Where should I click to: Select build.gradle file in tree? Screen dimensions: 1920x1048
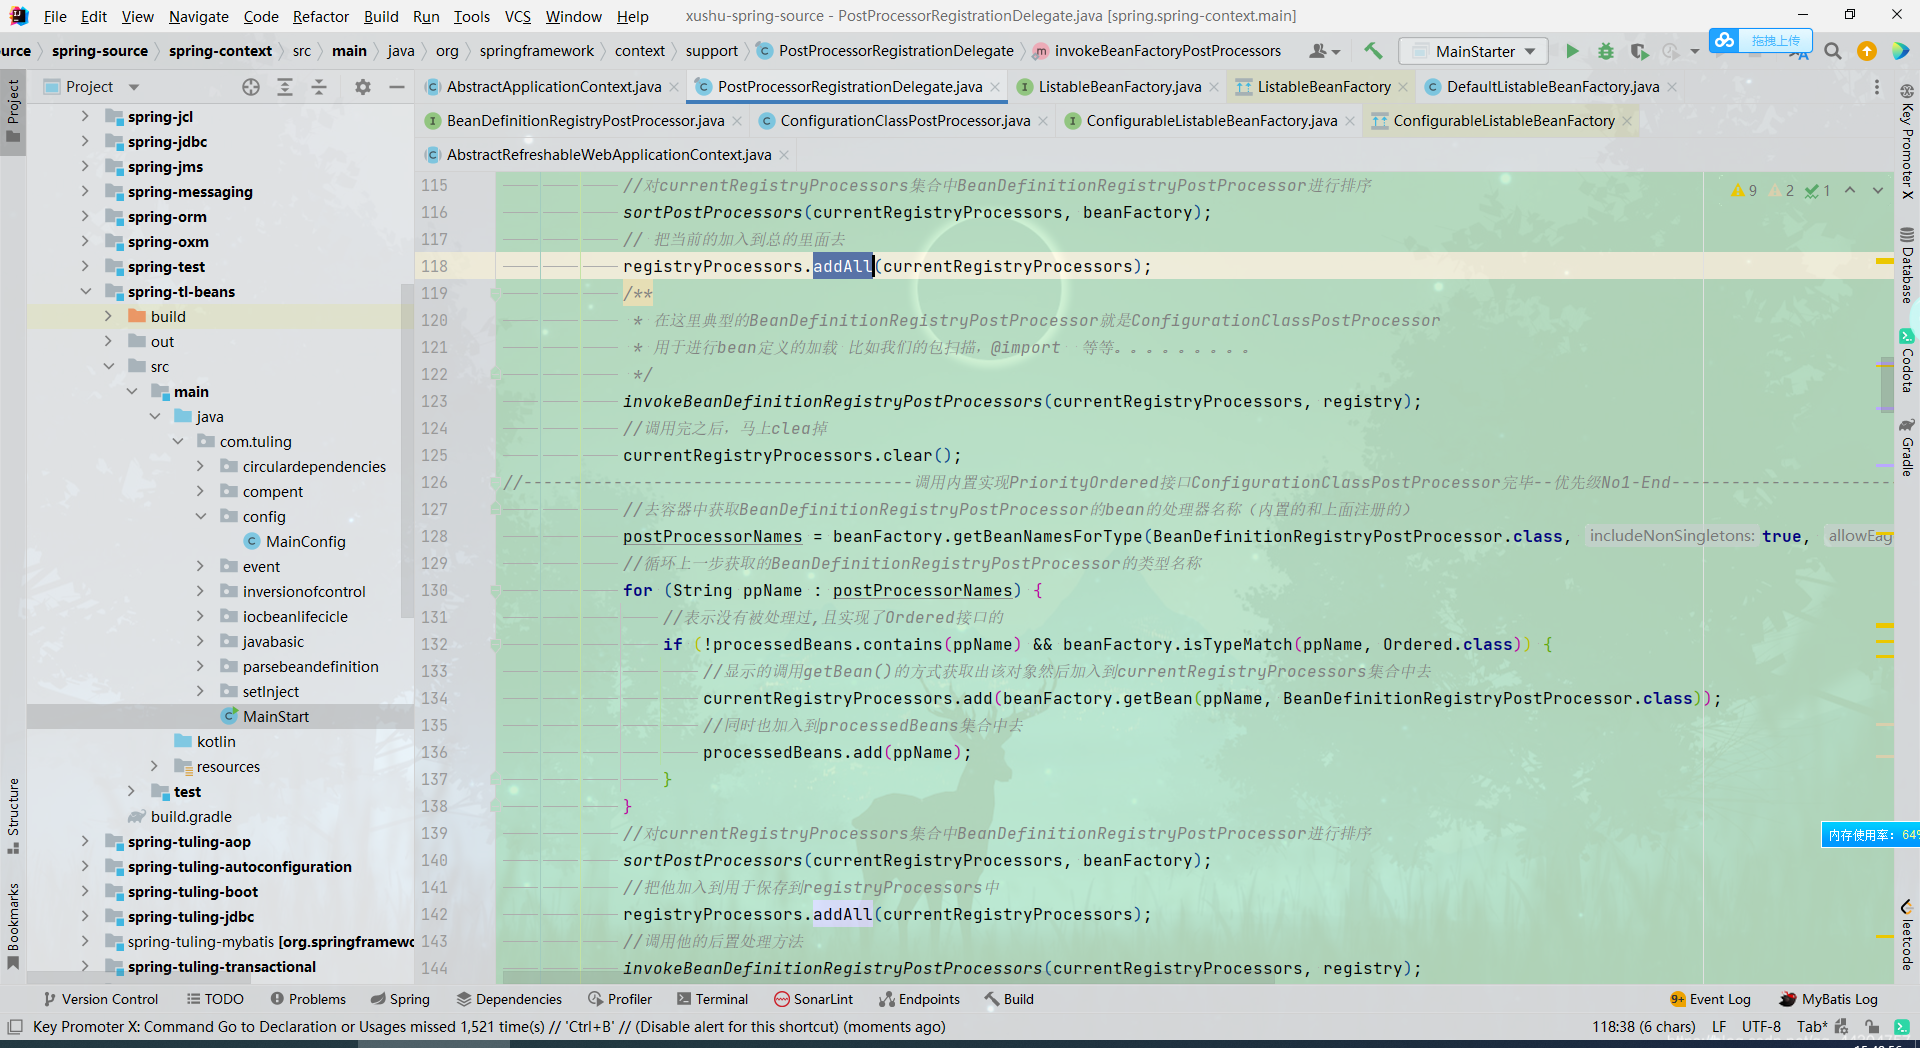[190, 817]
